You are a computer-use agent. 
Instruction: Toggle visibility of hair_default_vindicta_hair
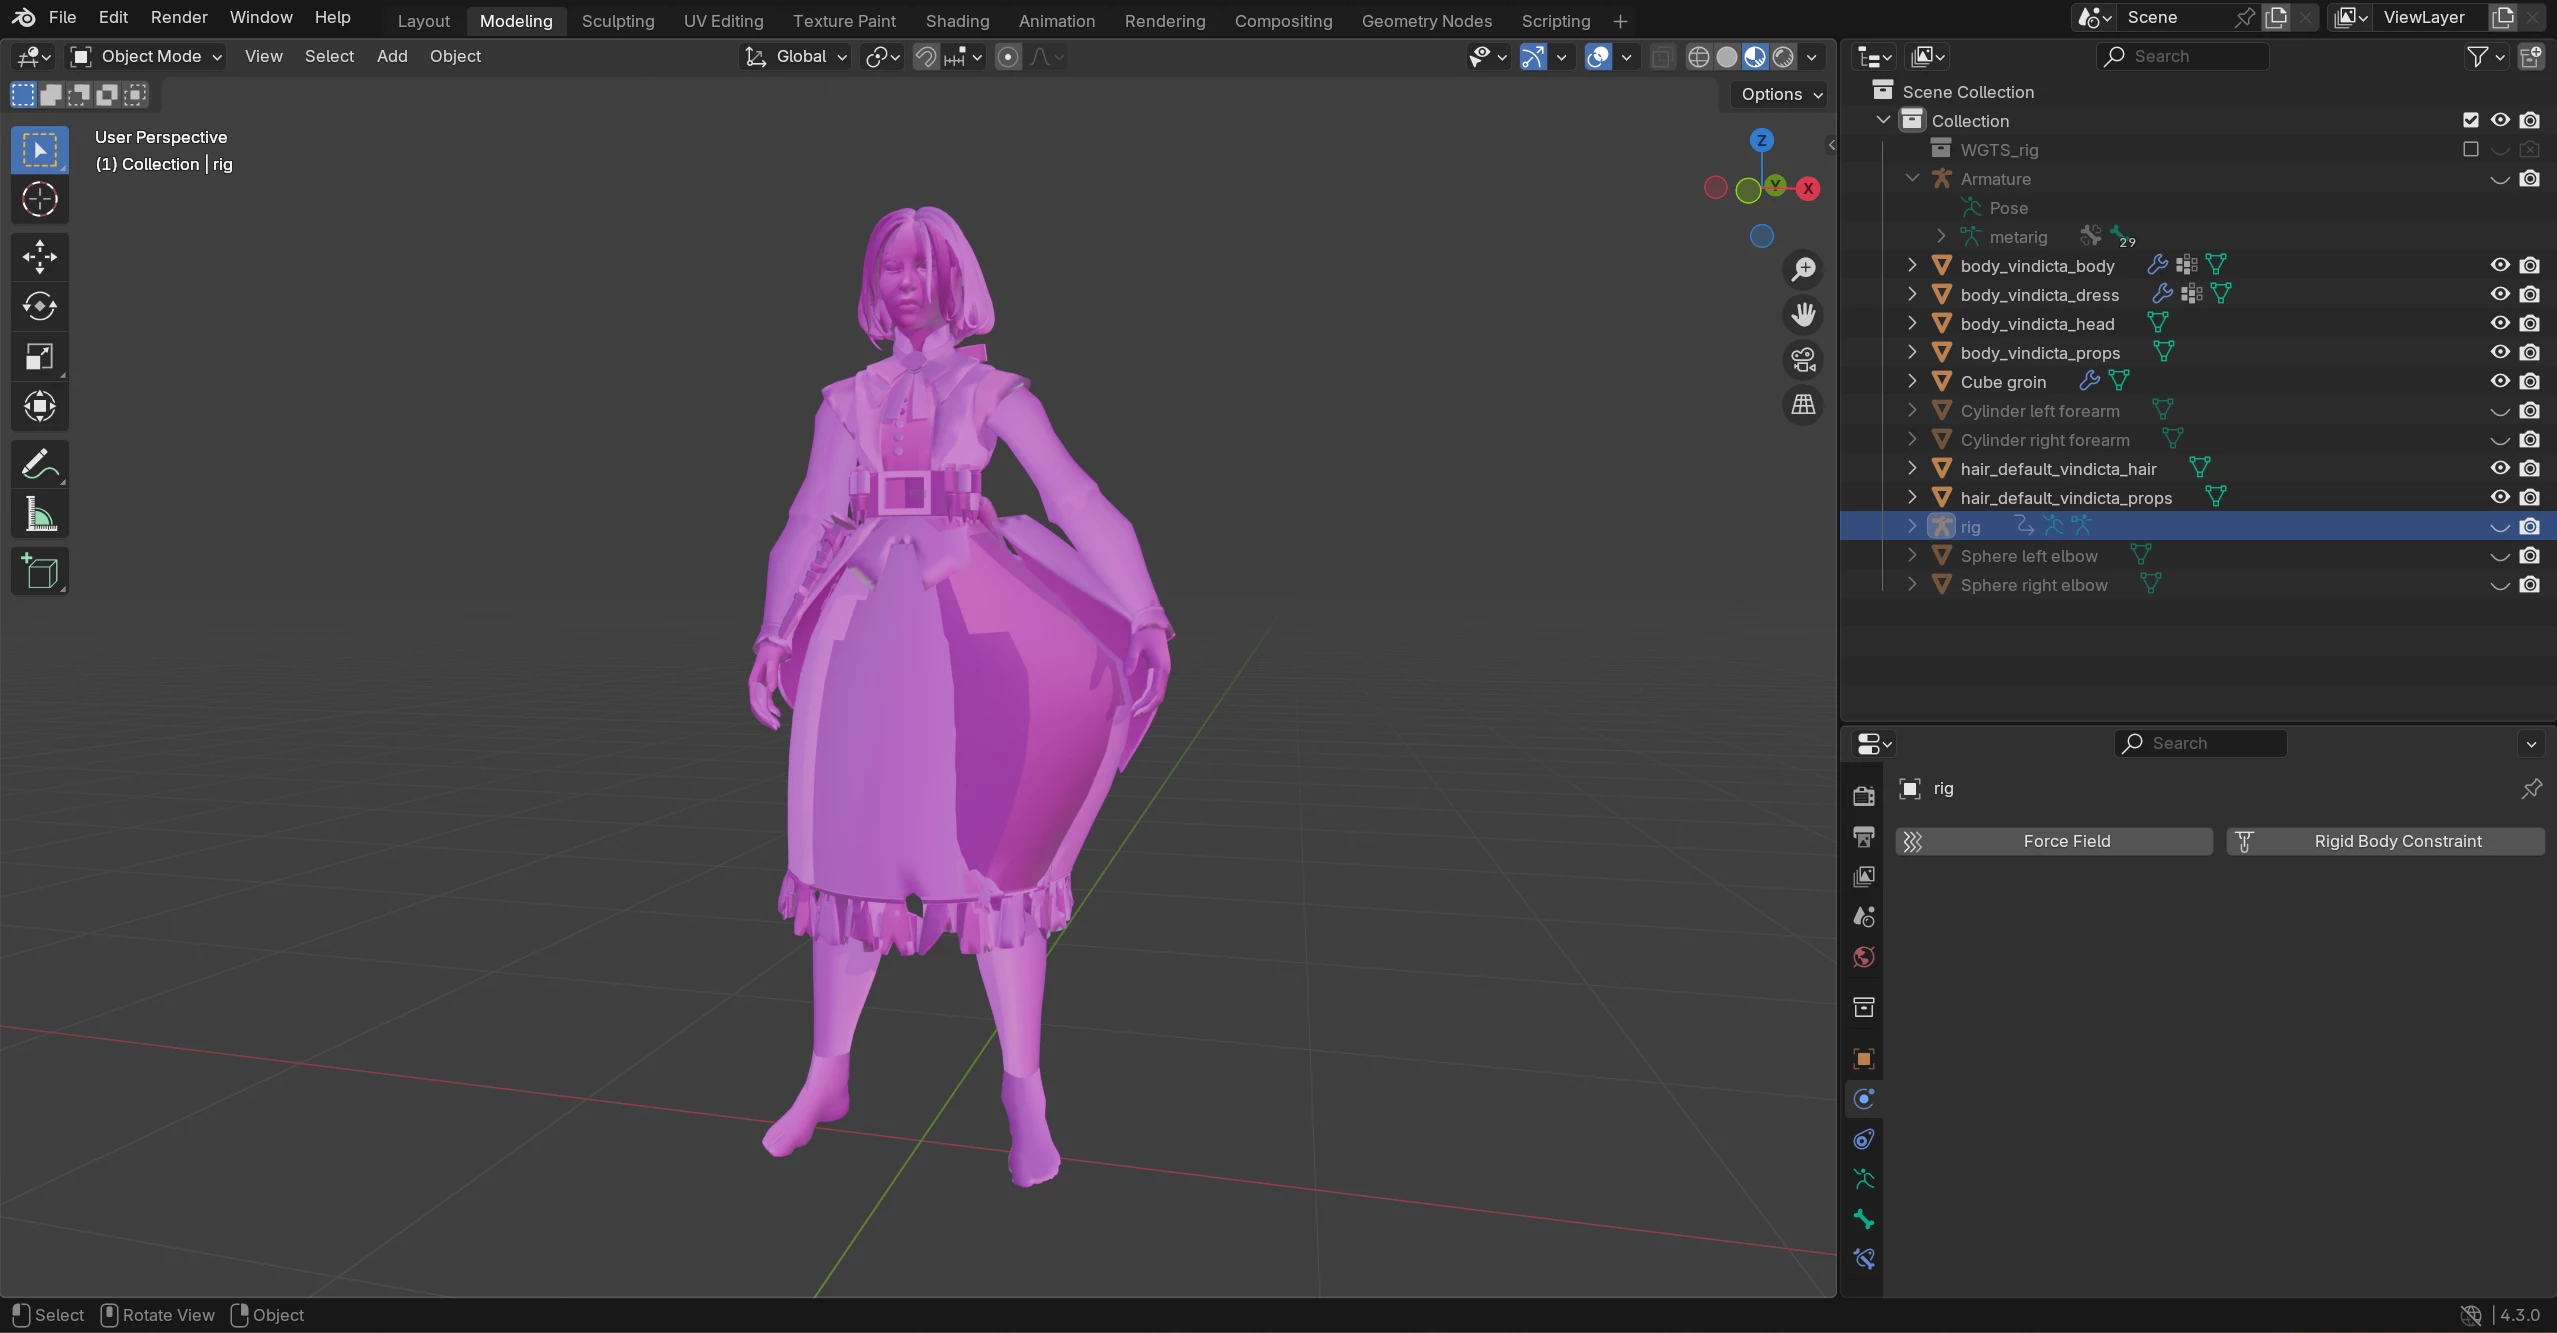point(2499,468)
